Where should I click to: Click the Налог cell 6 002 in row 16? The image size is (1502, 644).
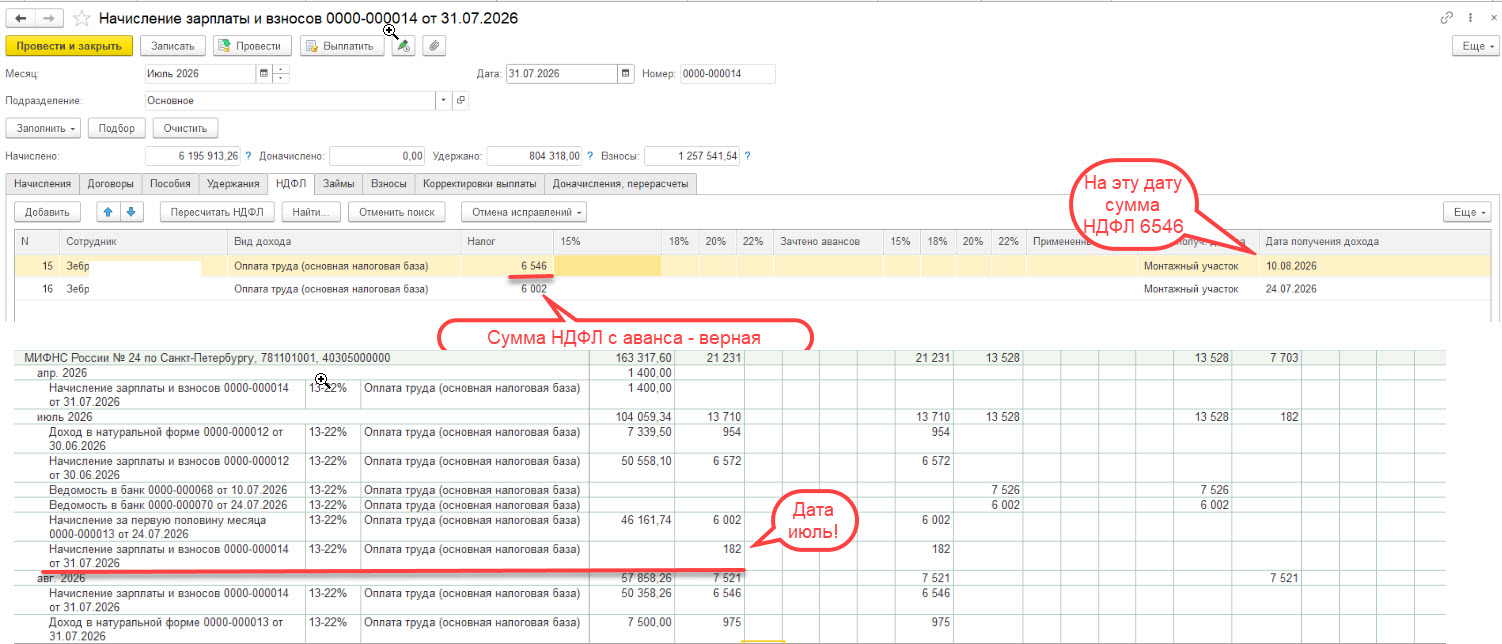(507, 288)
